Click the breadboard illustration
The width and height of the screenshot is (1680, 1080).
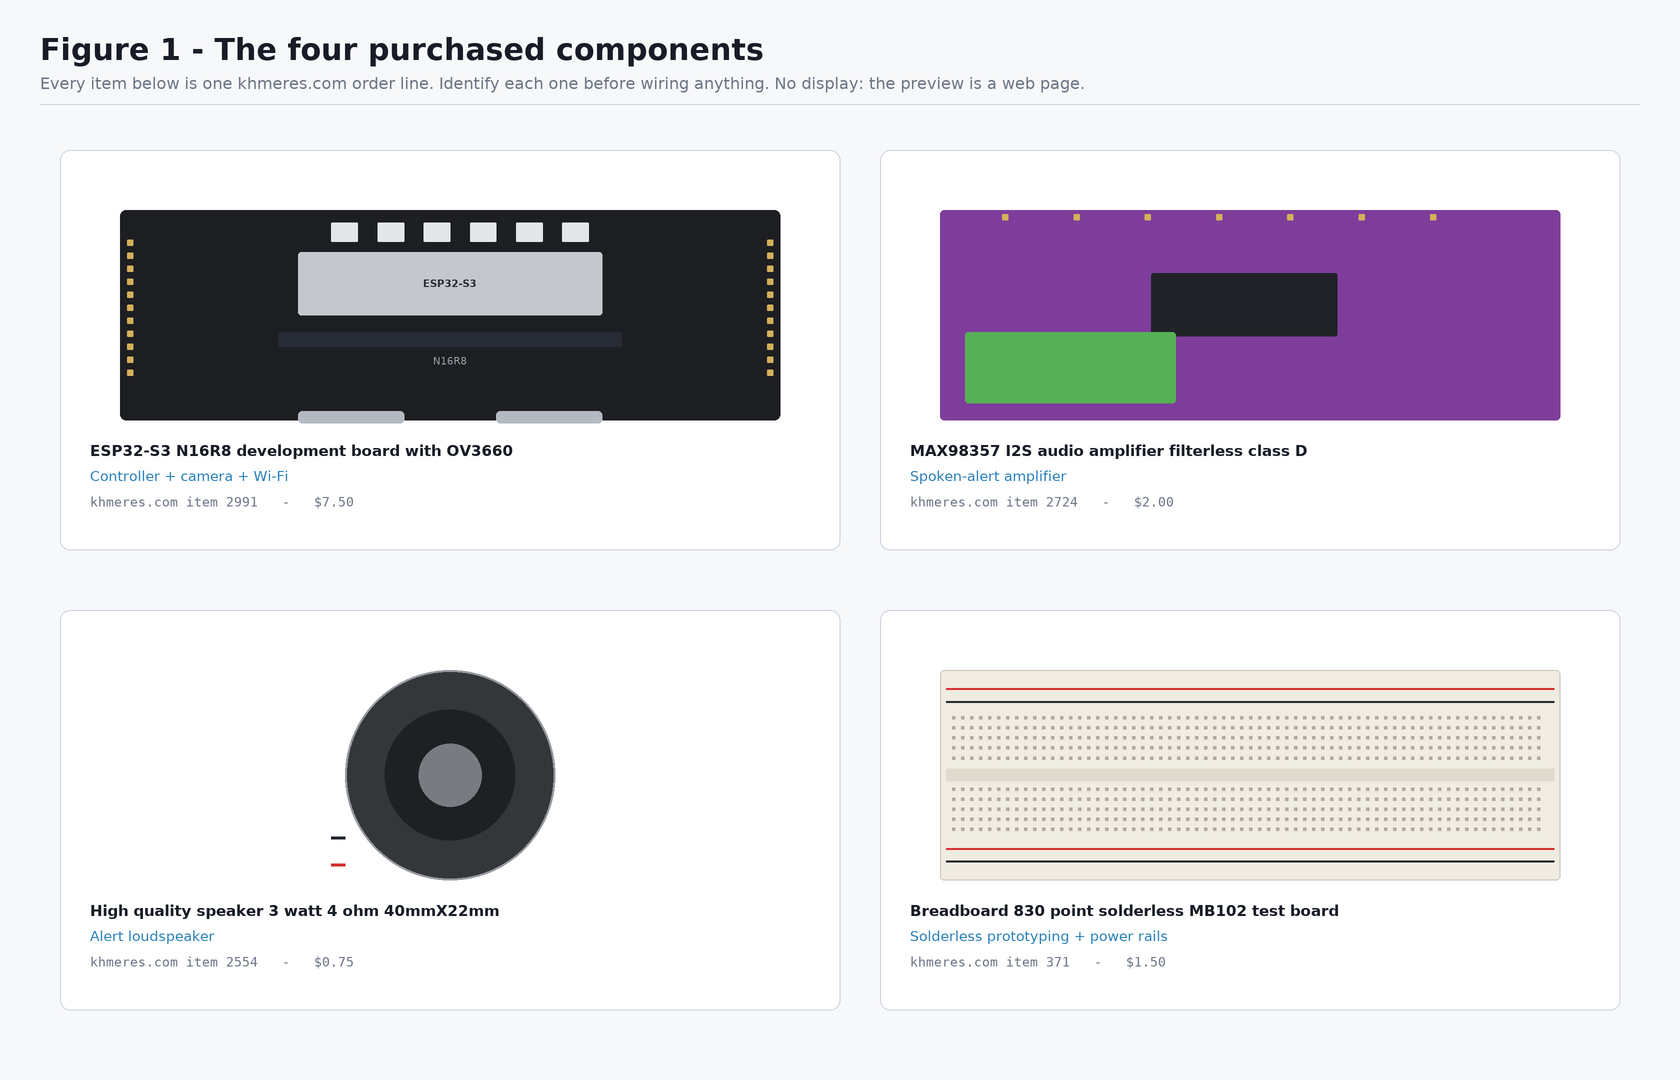pyautogui.click(x=1250, y=775)
